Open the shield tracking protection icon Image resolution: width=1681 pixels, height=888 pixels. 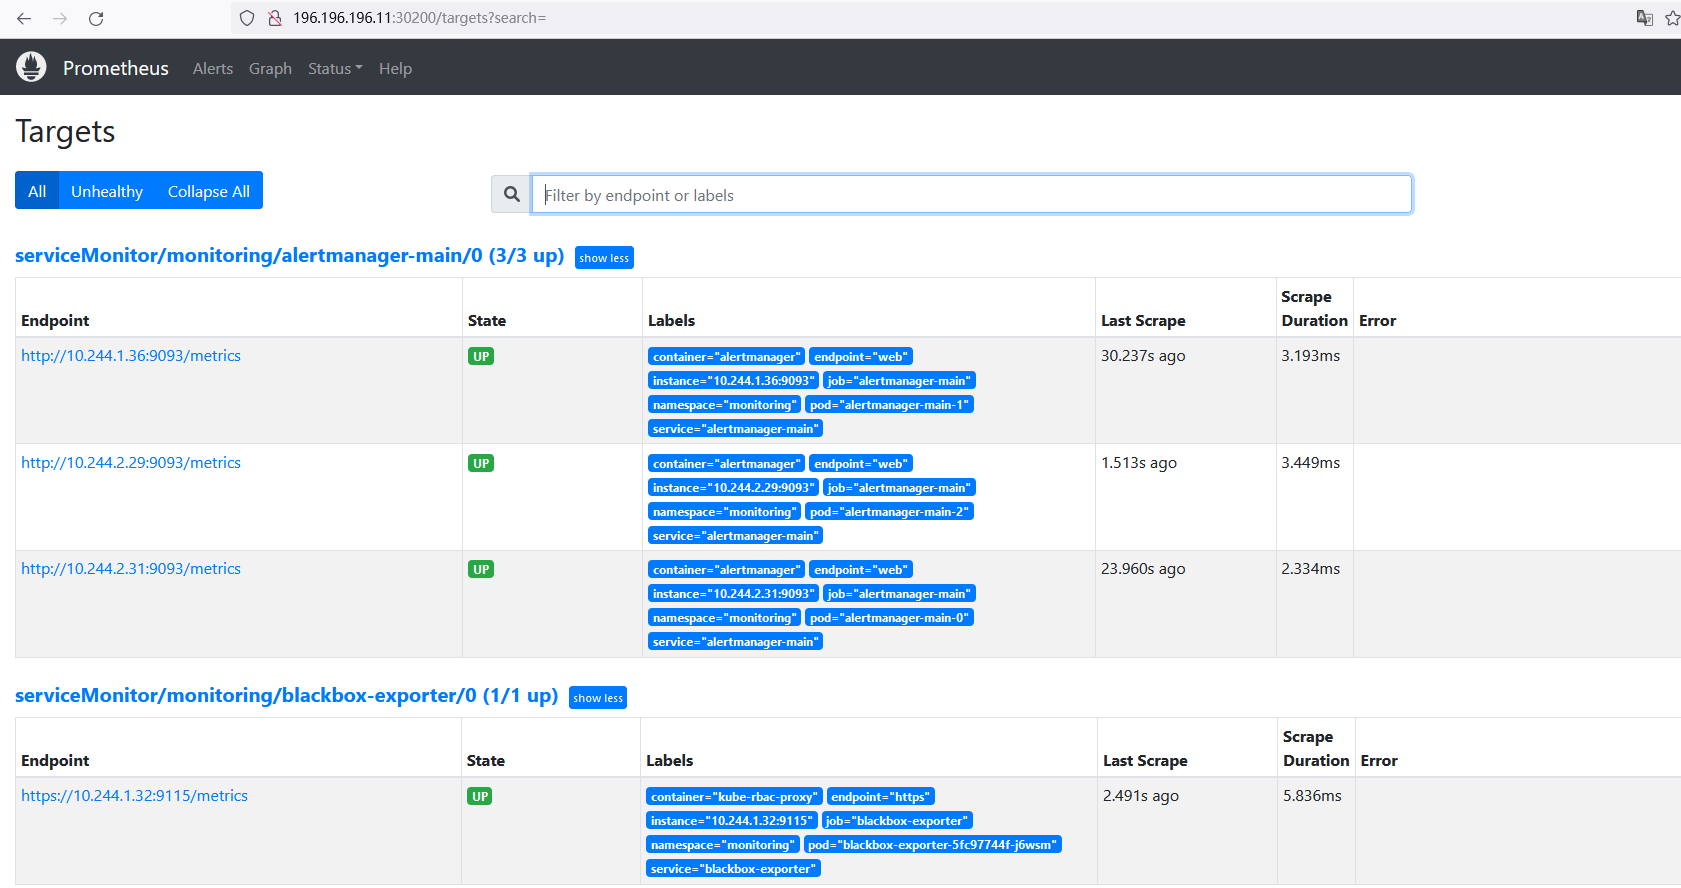coord(247,18)
